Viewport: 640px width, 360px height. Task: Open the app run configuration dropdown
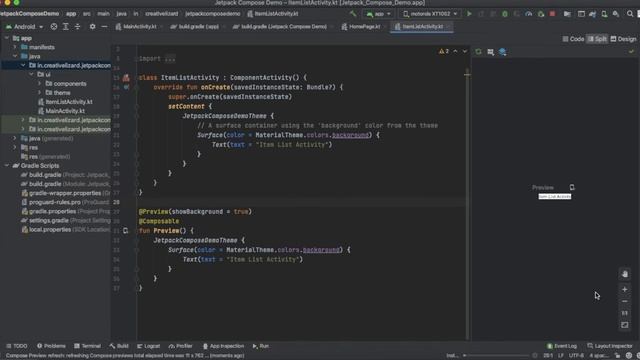(378, 14)
